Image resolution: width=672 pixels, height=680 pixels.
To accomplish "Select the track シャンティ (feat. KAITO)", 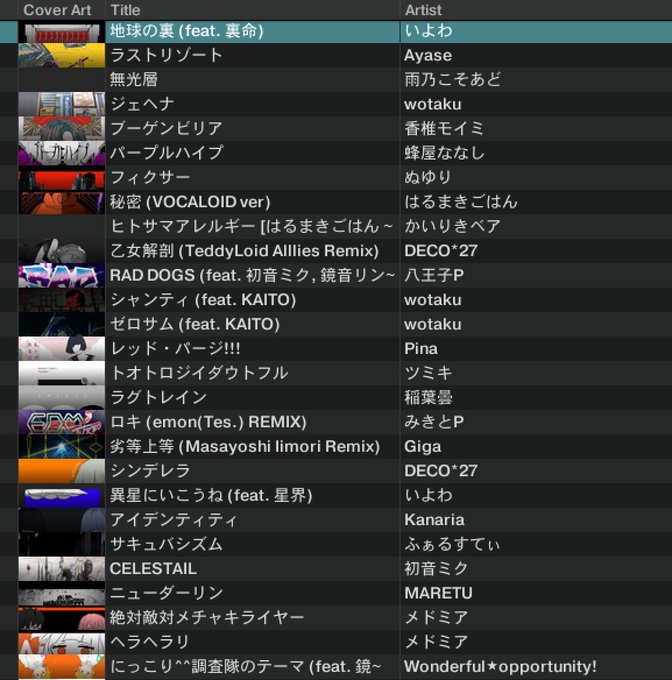I will tap(203, 300).
